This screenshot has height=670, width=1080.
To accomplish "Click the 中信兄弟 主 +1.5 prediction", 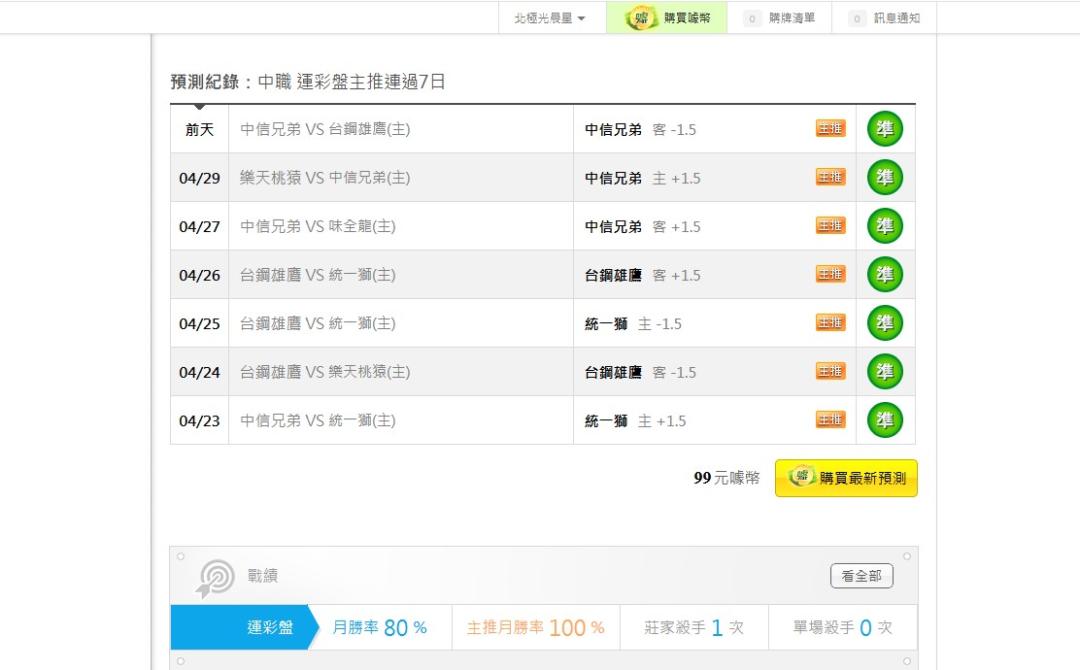I will (643, 178).
